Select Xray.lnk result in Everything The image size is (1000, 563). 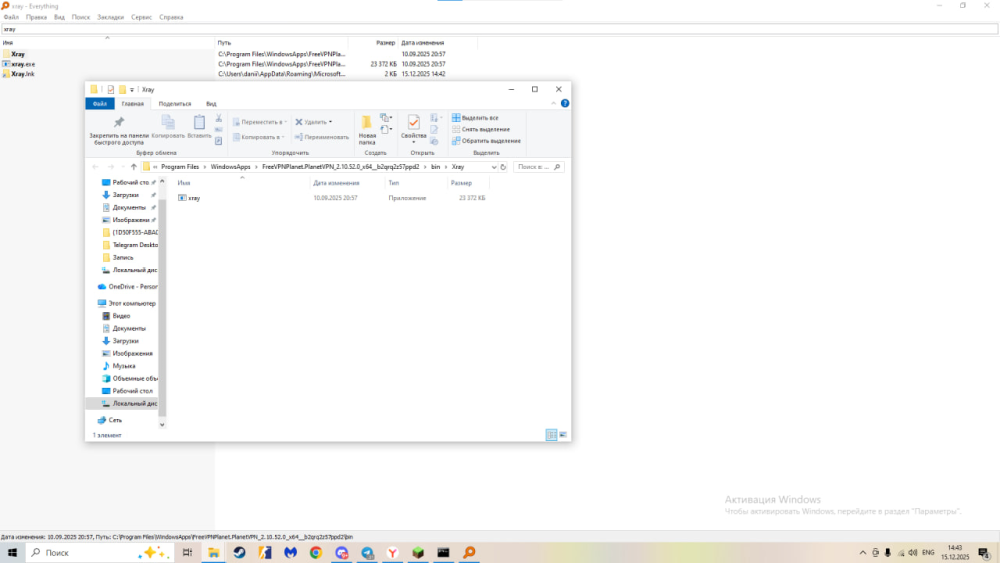(22, 74)
